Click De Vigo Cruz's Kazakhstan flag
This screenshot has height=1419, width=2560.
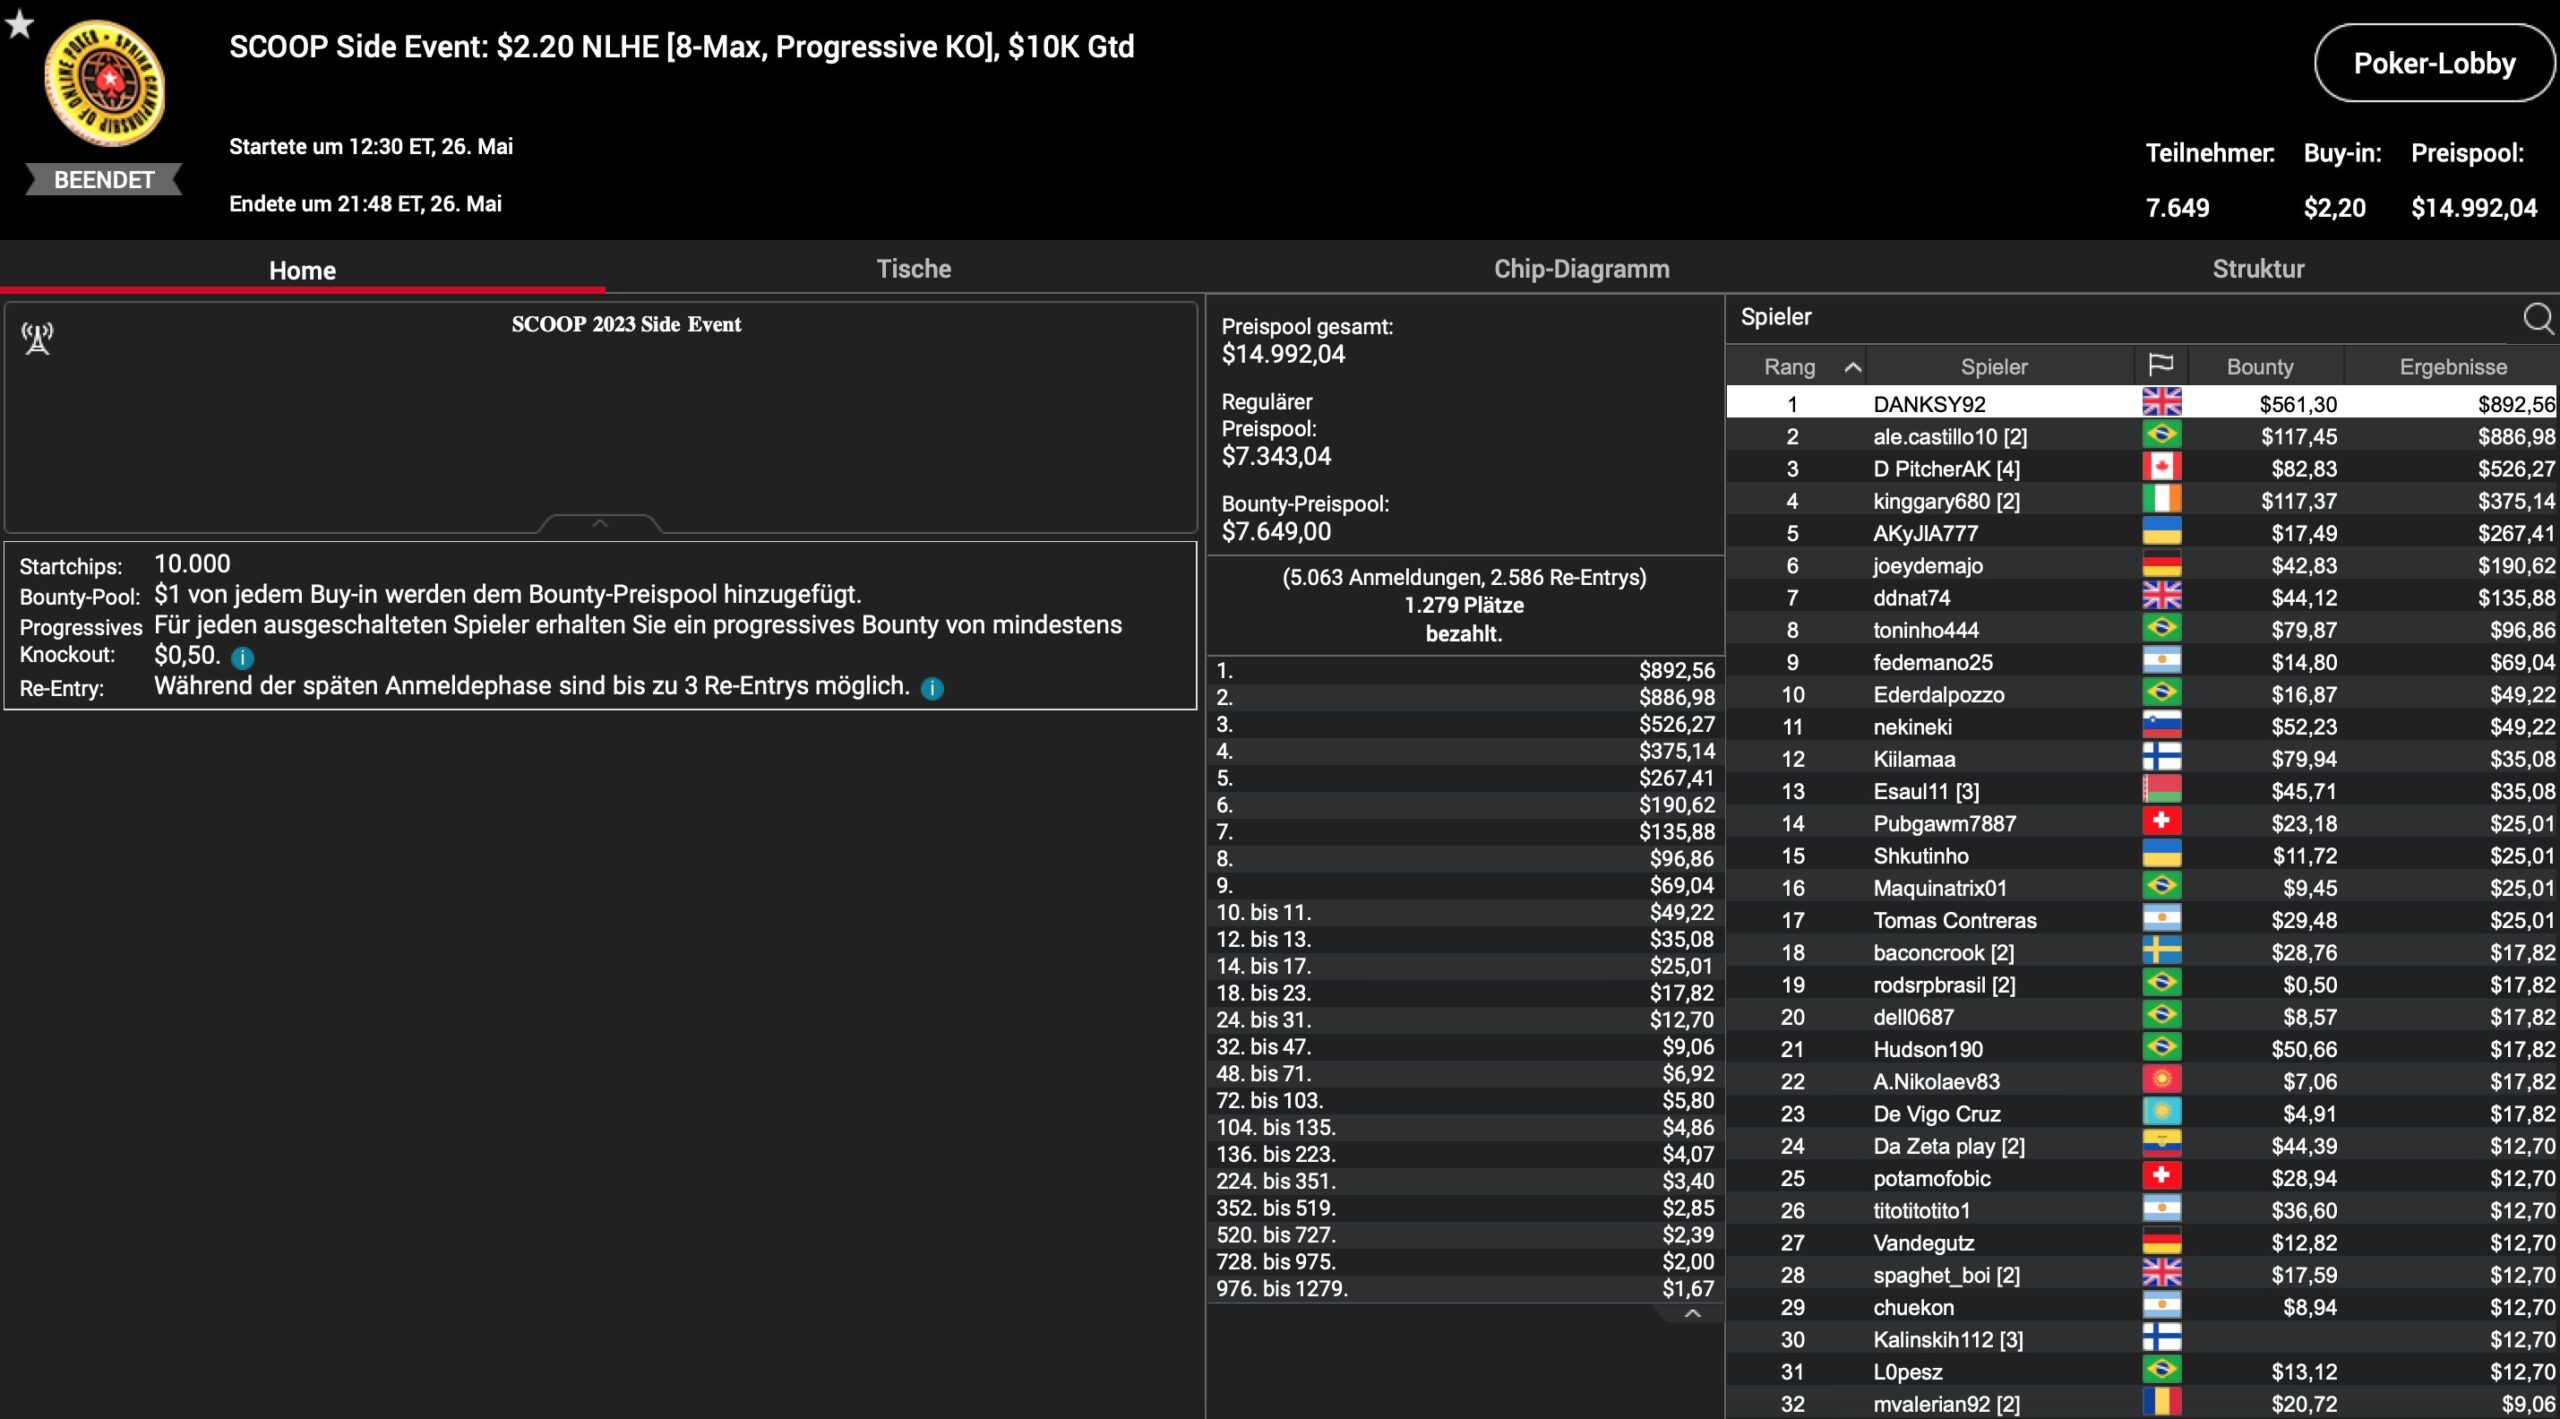(x=2161, y=1112)
